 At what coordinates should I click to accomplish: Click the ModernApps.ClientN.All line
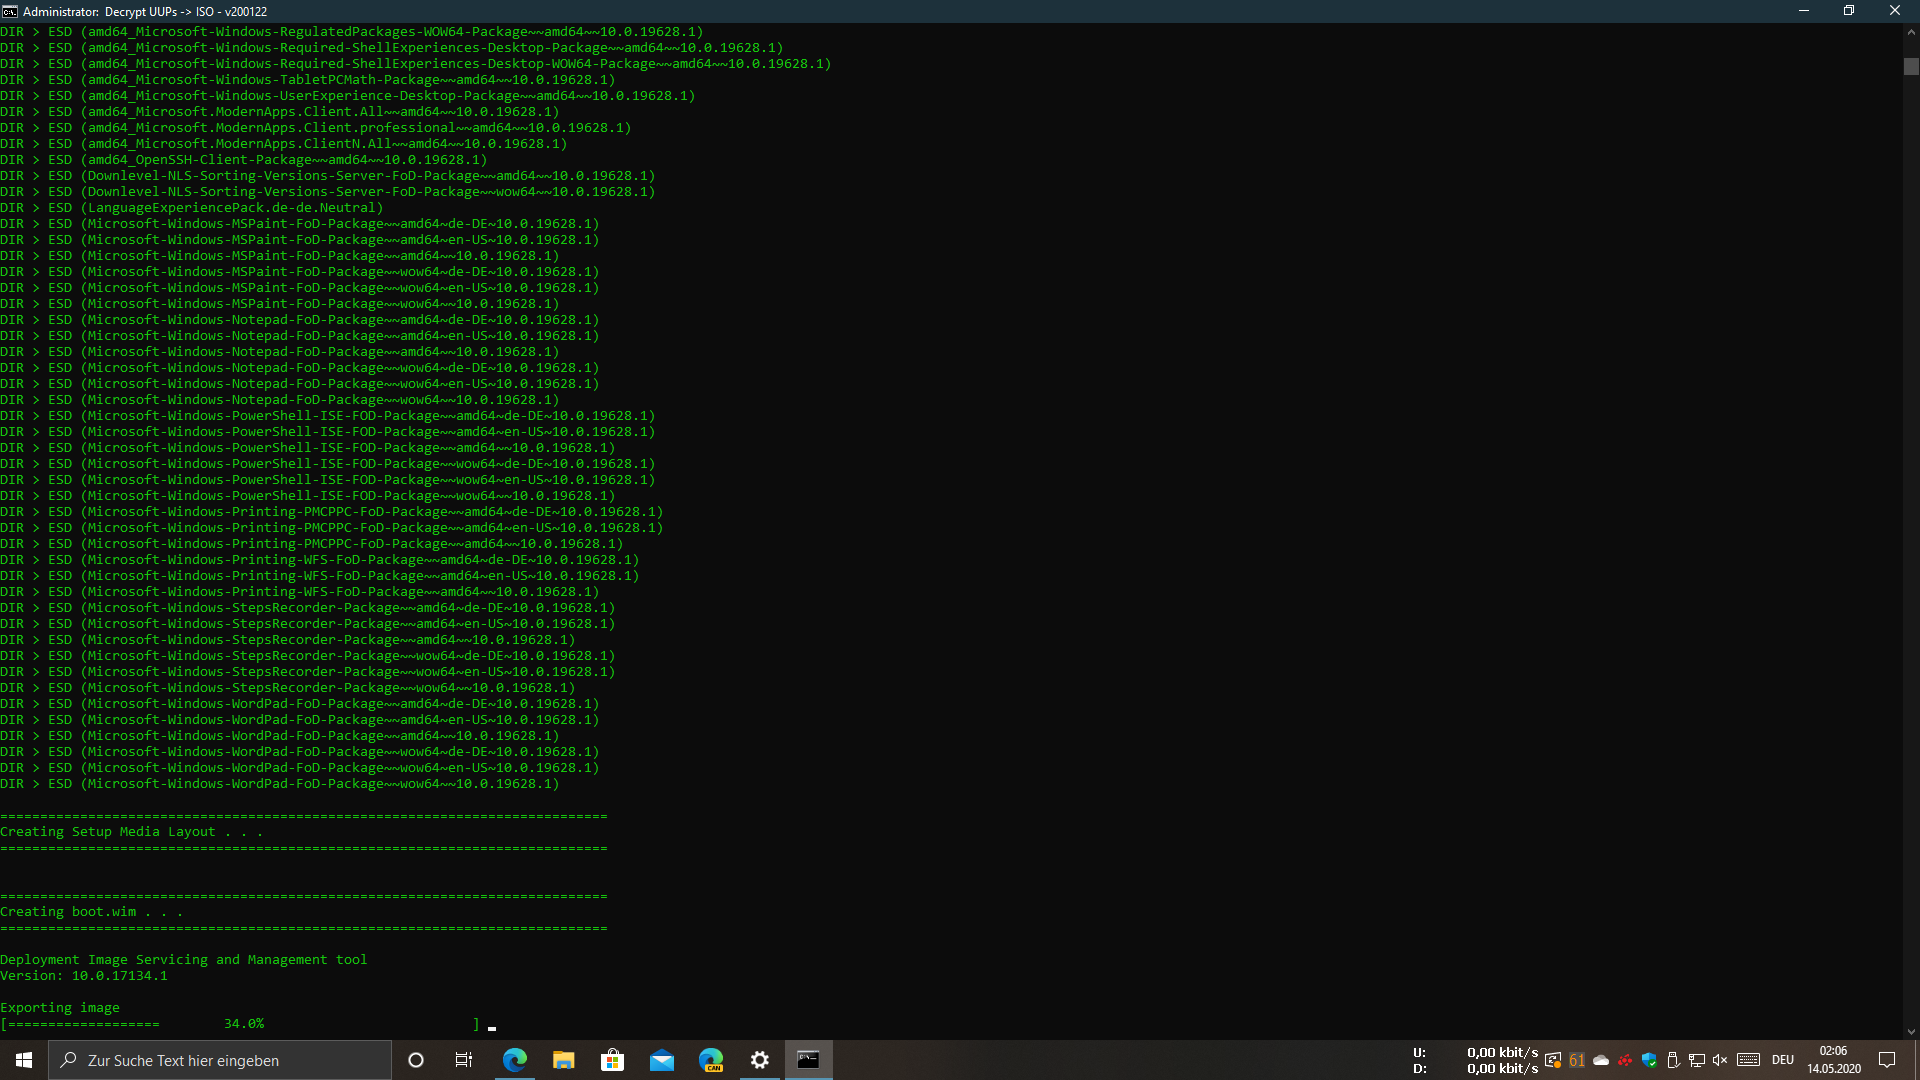point(284,144)
